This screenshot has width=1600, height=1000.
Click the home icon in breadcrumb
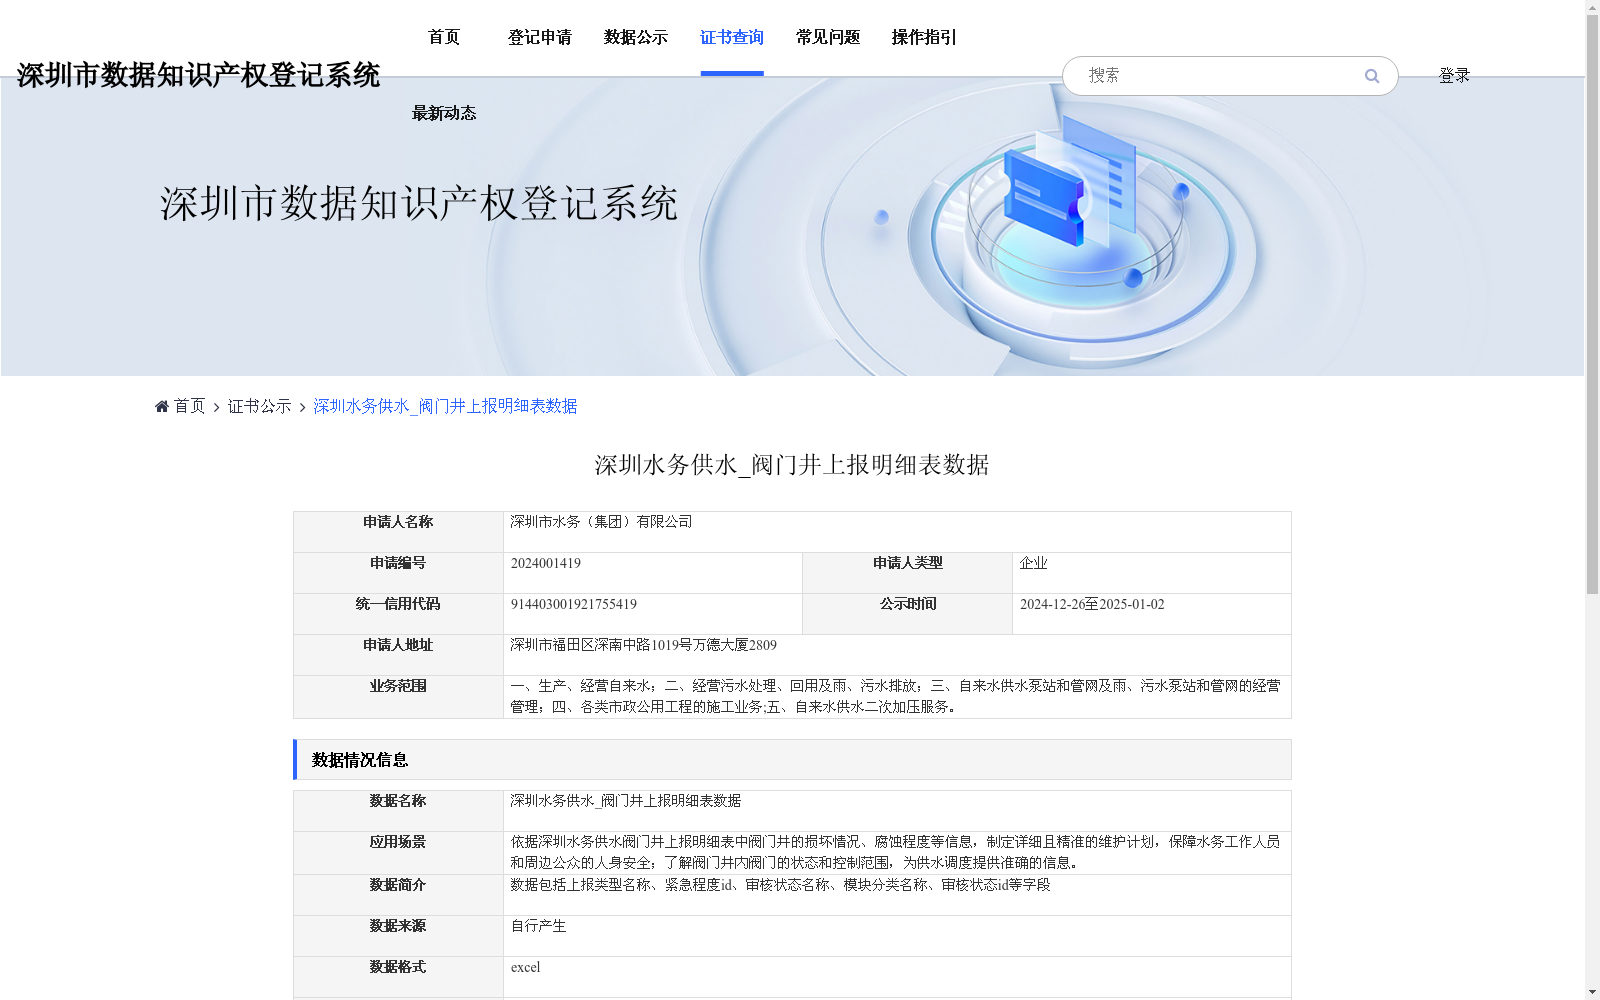(162, 406)
